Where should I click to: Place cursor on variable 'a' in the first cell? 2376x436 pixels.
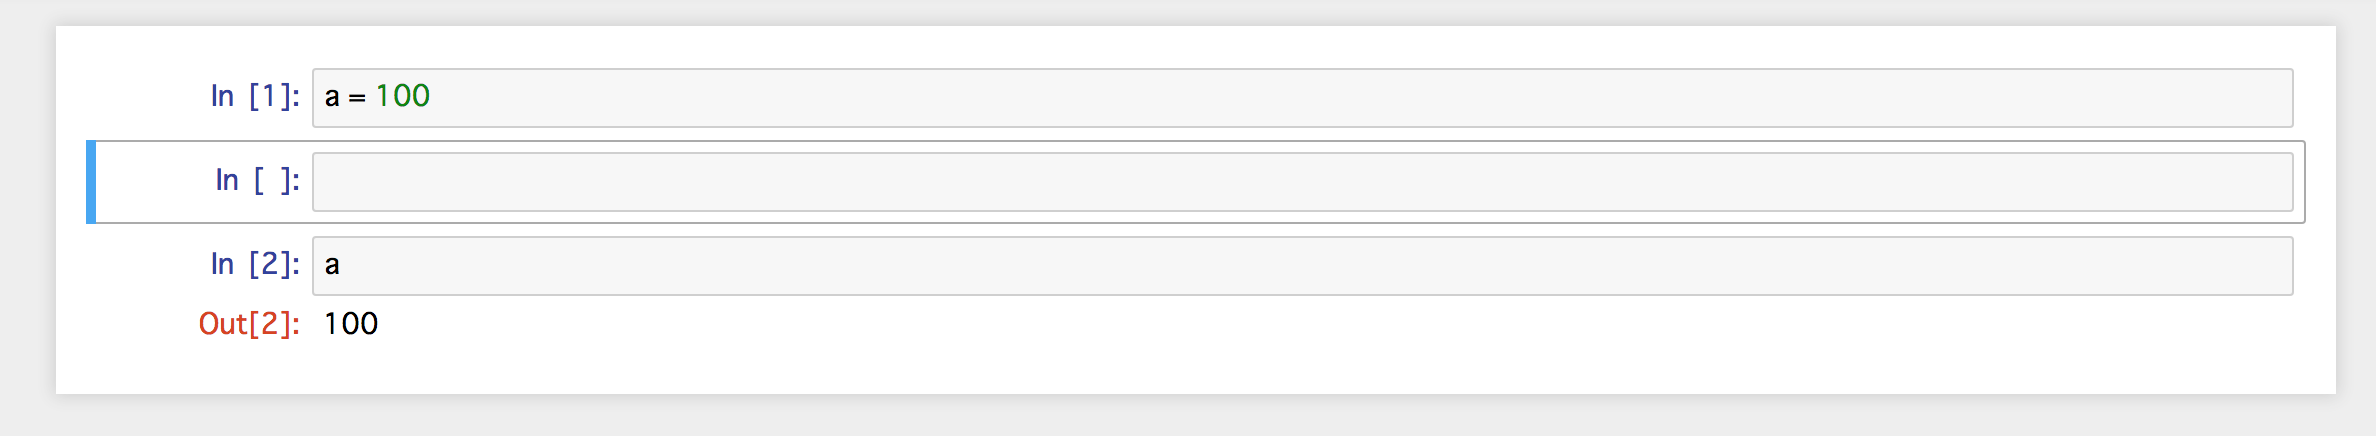(332, 97)
